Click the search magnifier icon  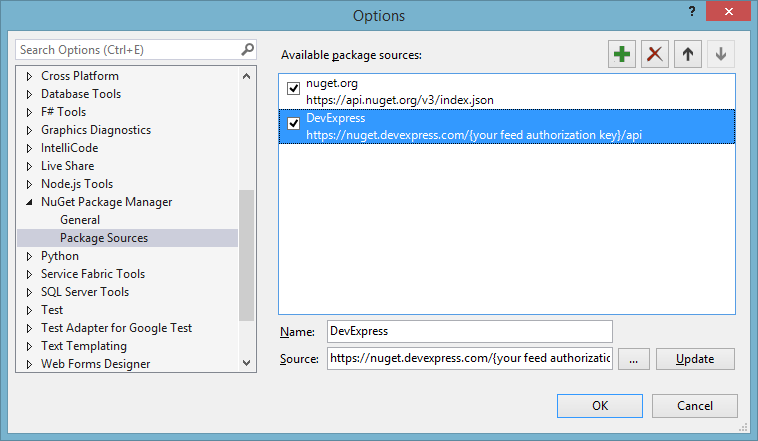[x=248, y=49]
